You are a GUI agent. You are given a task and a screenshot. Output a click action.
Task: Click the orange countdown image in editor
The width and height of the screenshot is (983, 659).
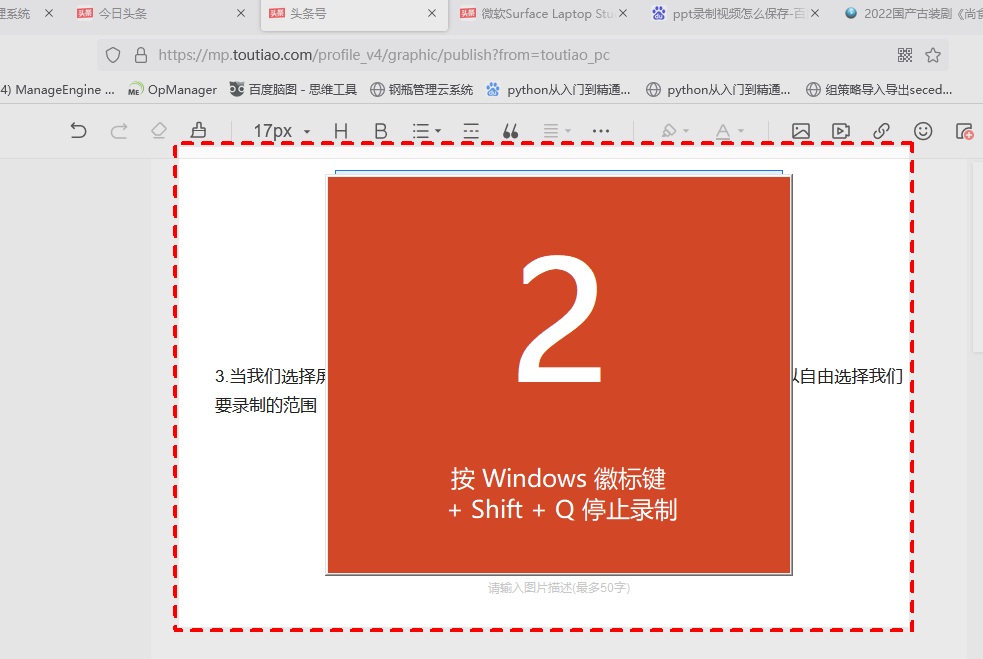559,375
